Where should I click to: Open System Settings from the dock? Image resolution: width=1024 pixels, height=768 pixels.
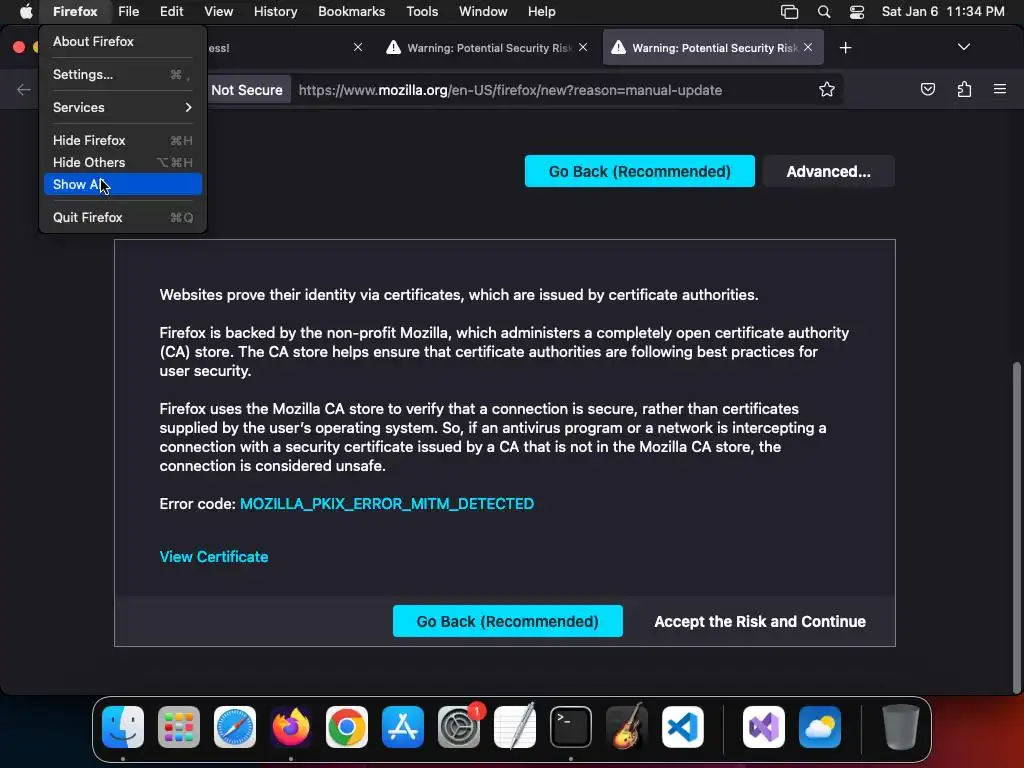459,727
